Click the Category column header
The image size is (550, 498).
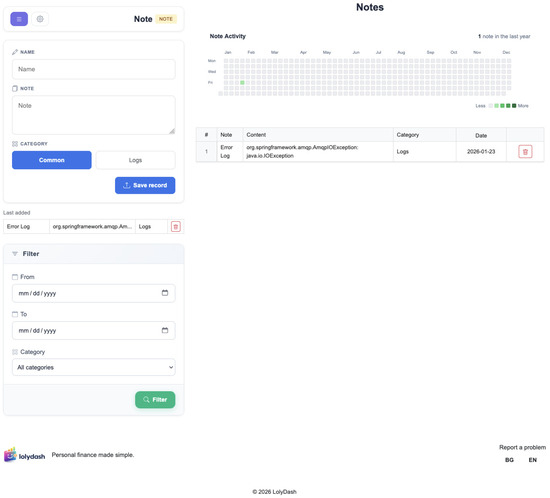(408, 135)
